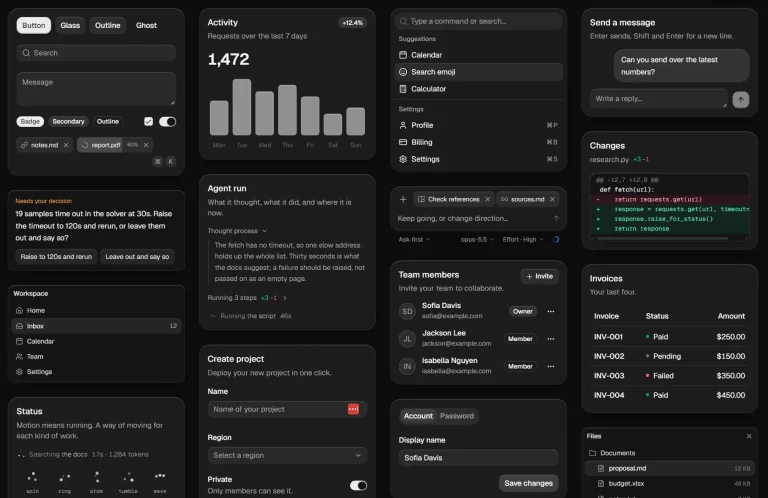The image size is (768, 498).
Task: Pick the spin motion indicator
Action: [x=32, y=476]
